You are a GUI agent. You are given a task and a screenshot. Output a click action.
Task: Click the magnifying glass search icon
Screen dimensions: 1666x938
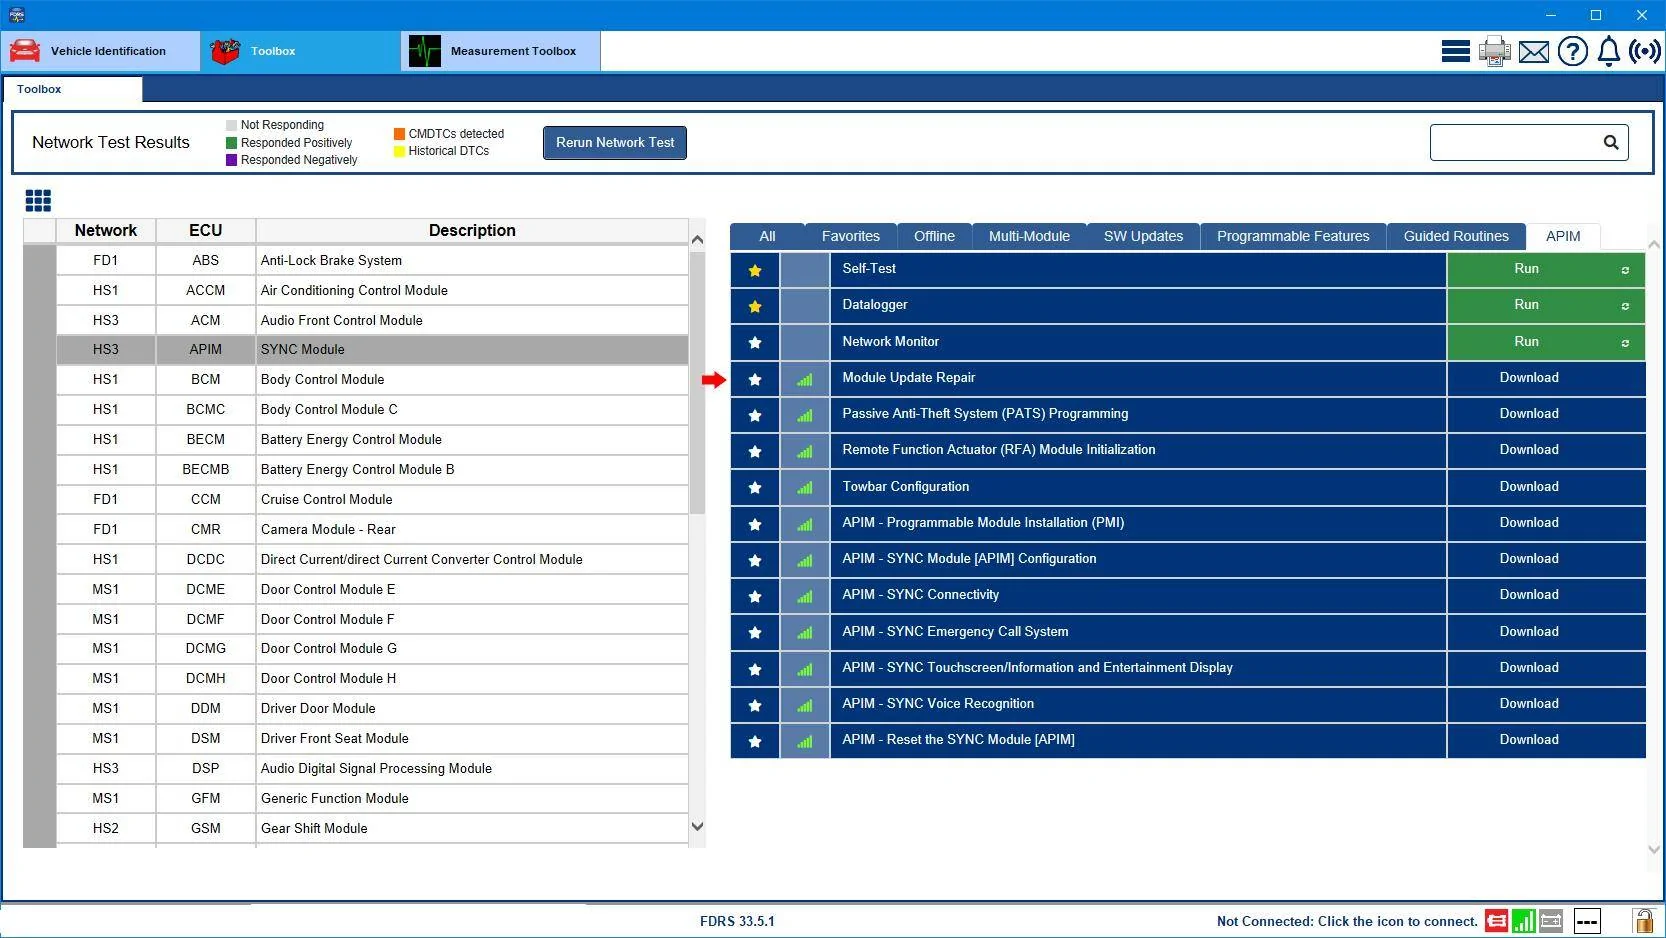pyautogui.click(x=1610, y=143)
